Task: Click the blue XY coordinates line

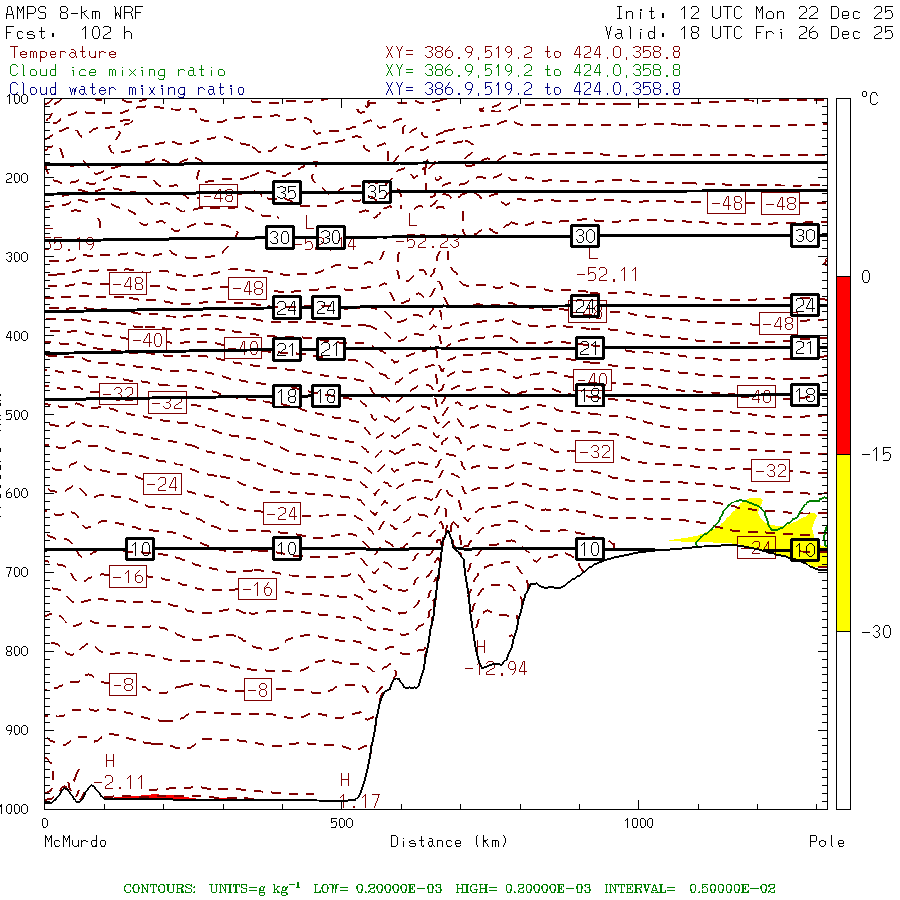Action: (x=533, y=89)
